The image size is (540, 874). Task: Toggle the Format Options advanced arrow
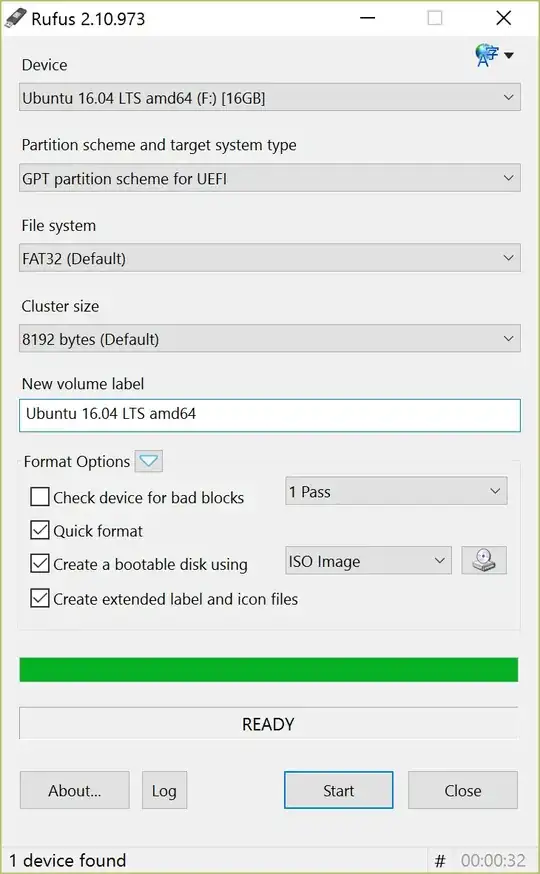point(149,461)
